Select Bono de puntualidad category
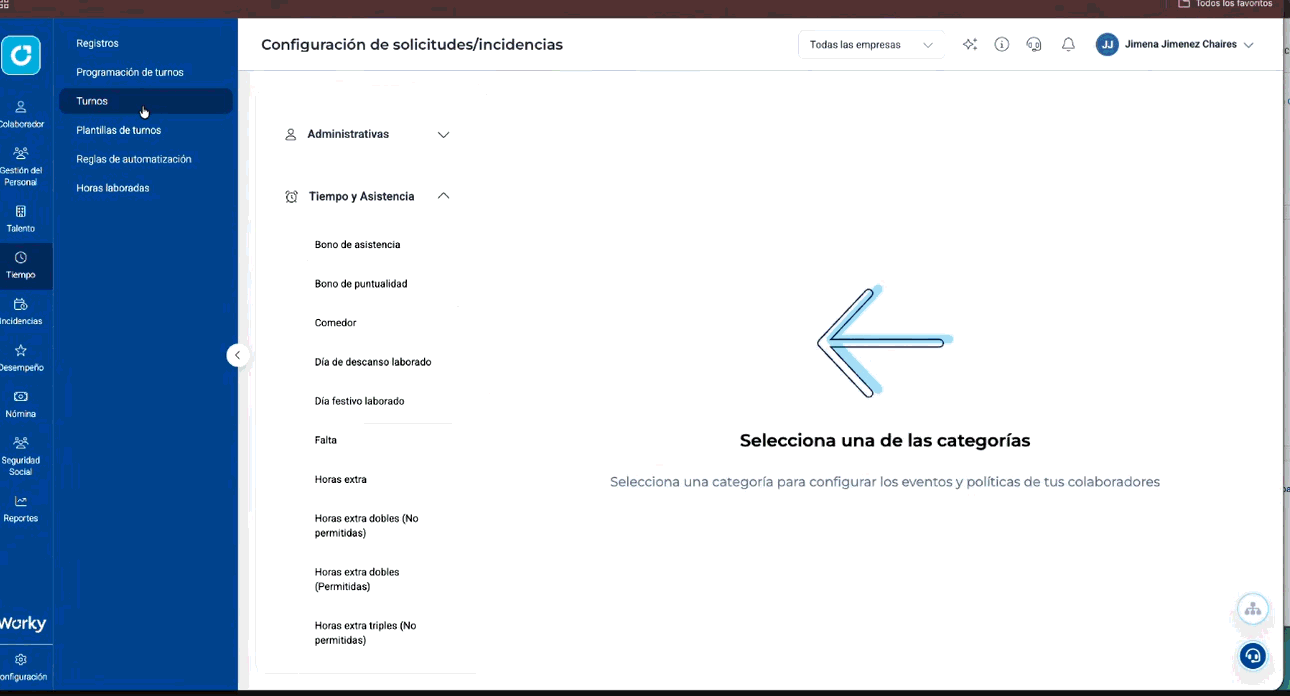1290x696 pixels. tap(361, 284)
